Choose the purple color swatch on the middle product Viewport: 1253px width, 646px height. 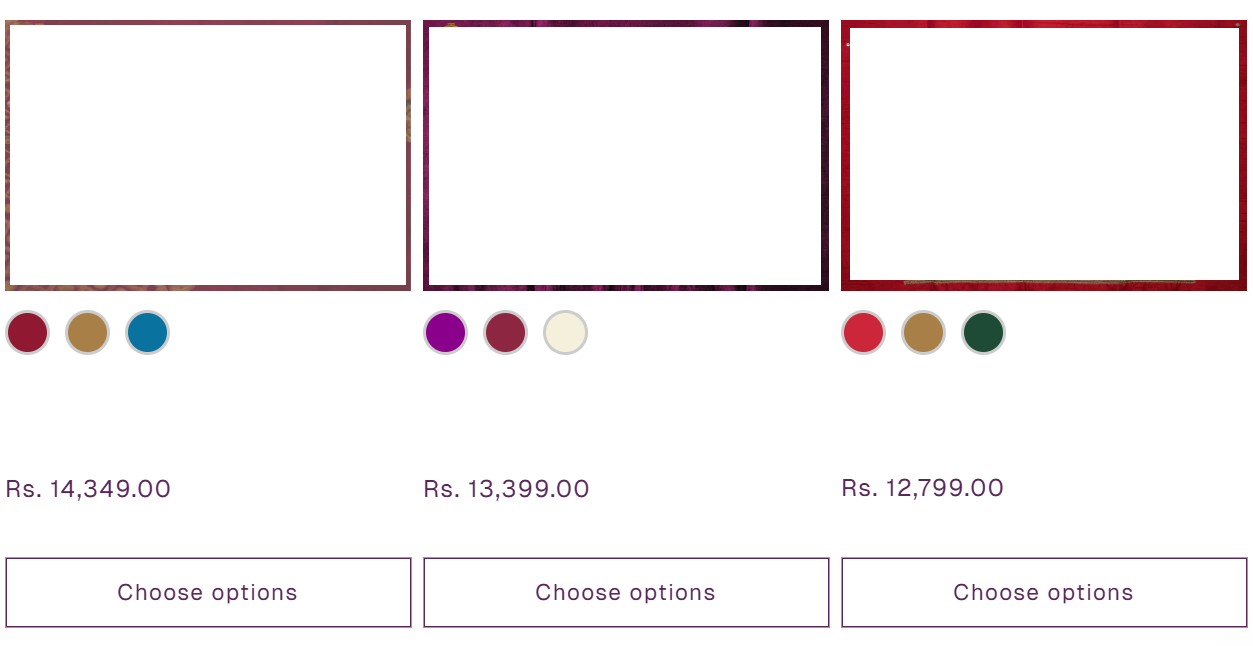click(445, 332)
